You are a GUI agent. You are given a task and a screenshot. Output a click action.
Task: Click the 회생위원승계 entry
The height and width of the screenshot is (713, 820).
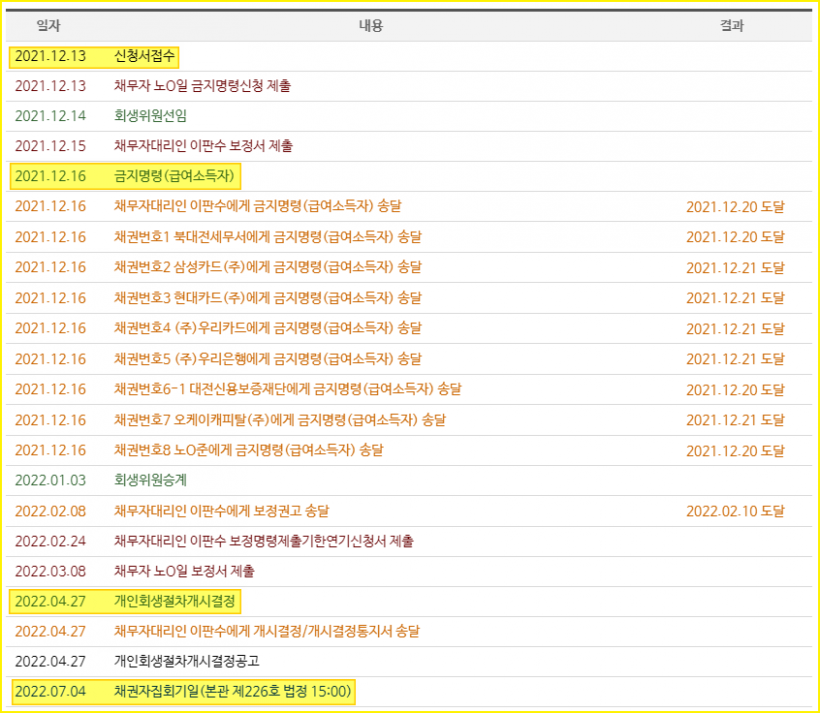coord(151,480)
